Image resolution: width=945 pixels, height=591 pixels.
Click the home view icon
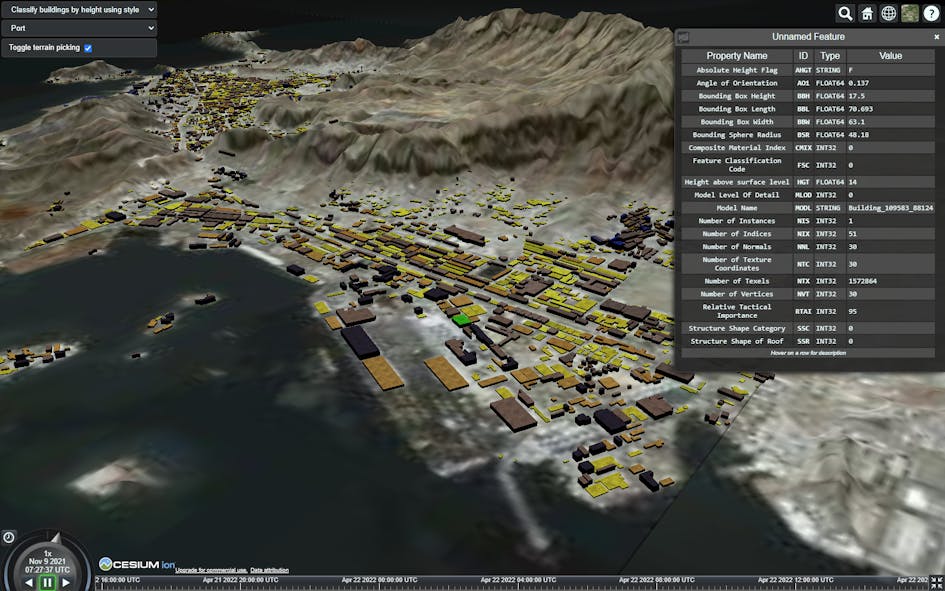[868, 13]
